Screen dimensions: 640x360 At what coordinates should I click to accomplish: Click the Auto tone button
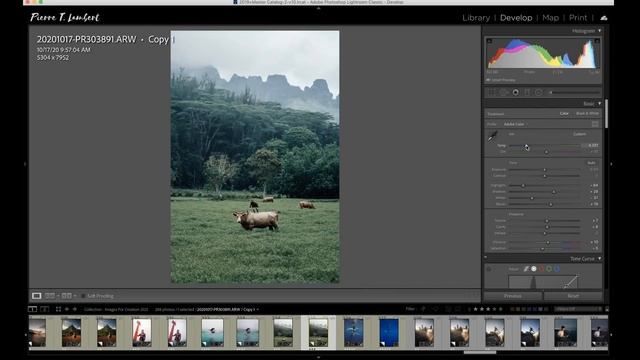coord(591,163)
